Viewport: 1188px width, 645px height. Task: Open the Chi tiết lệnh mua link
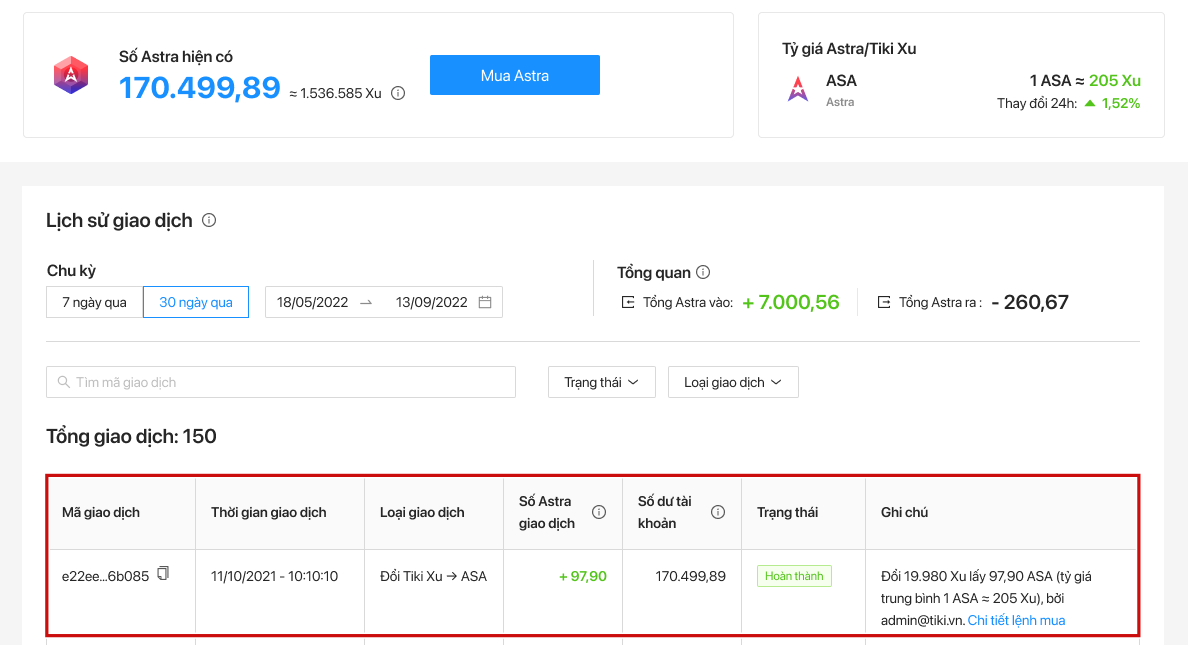click(1016, 620)
